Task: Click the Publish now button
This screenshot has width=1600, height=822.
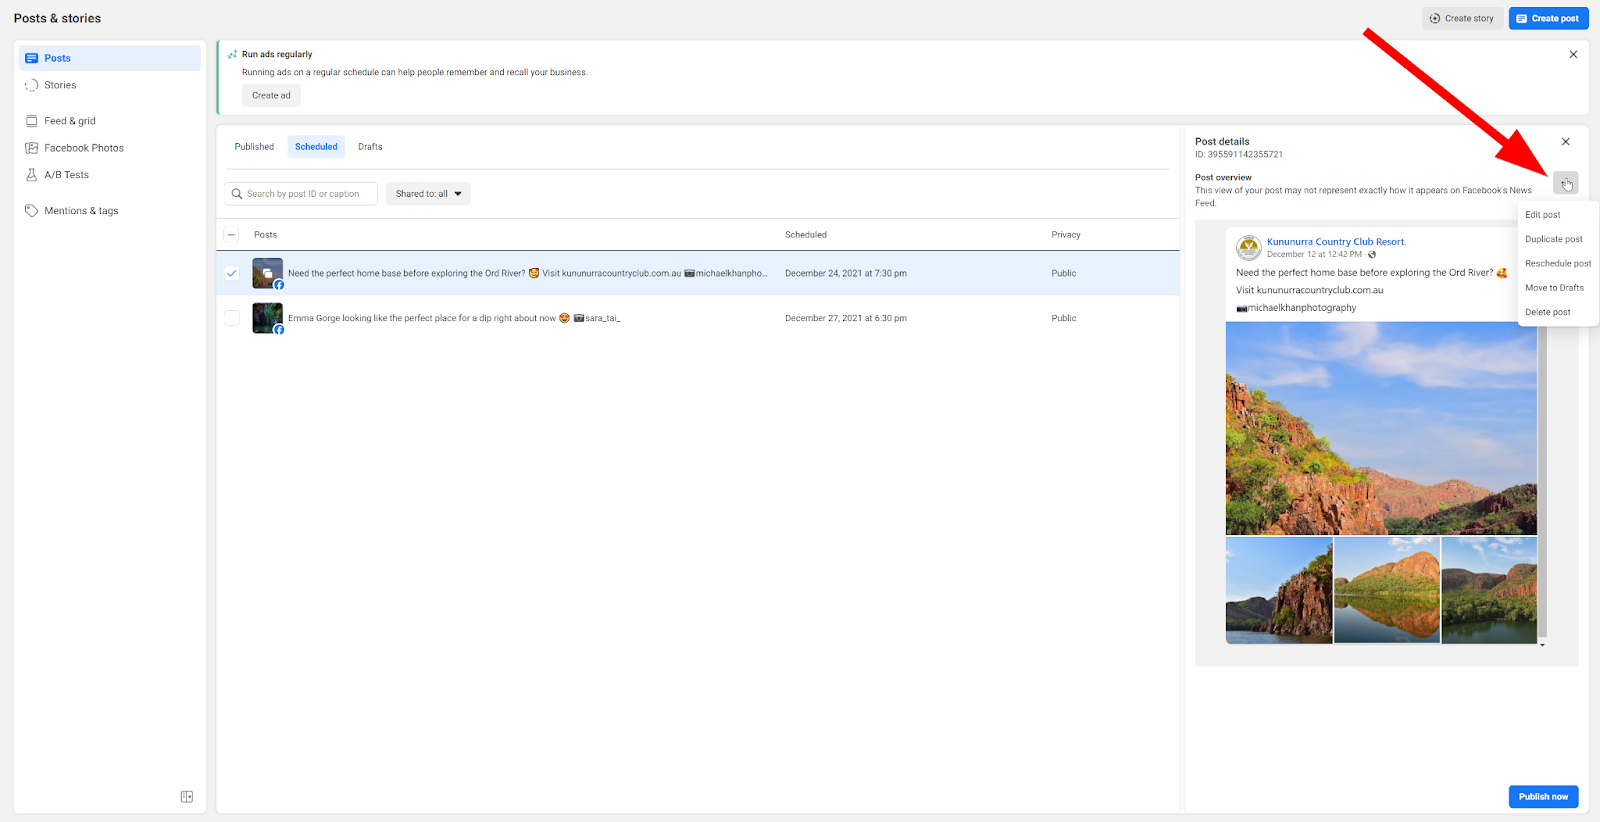Action: pyautogui.click(x=1543, y=797)
